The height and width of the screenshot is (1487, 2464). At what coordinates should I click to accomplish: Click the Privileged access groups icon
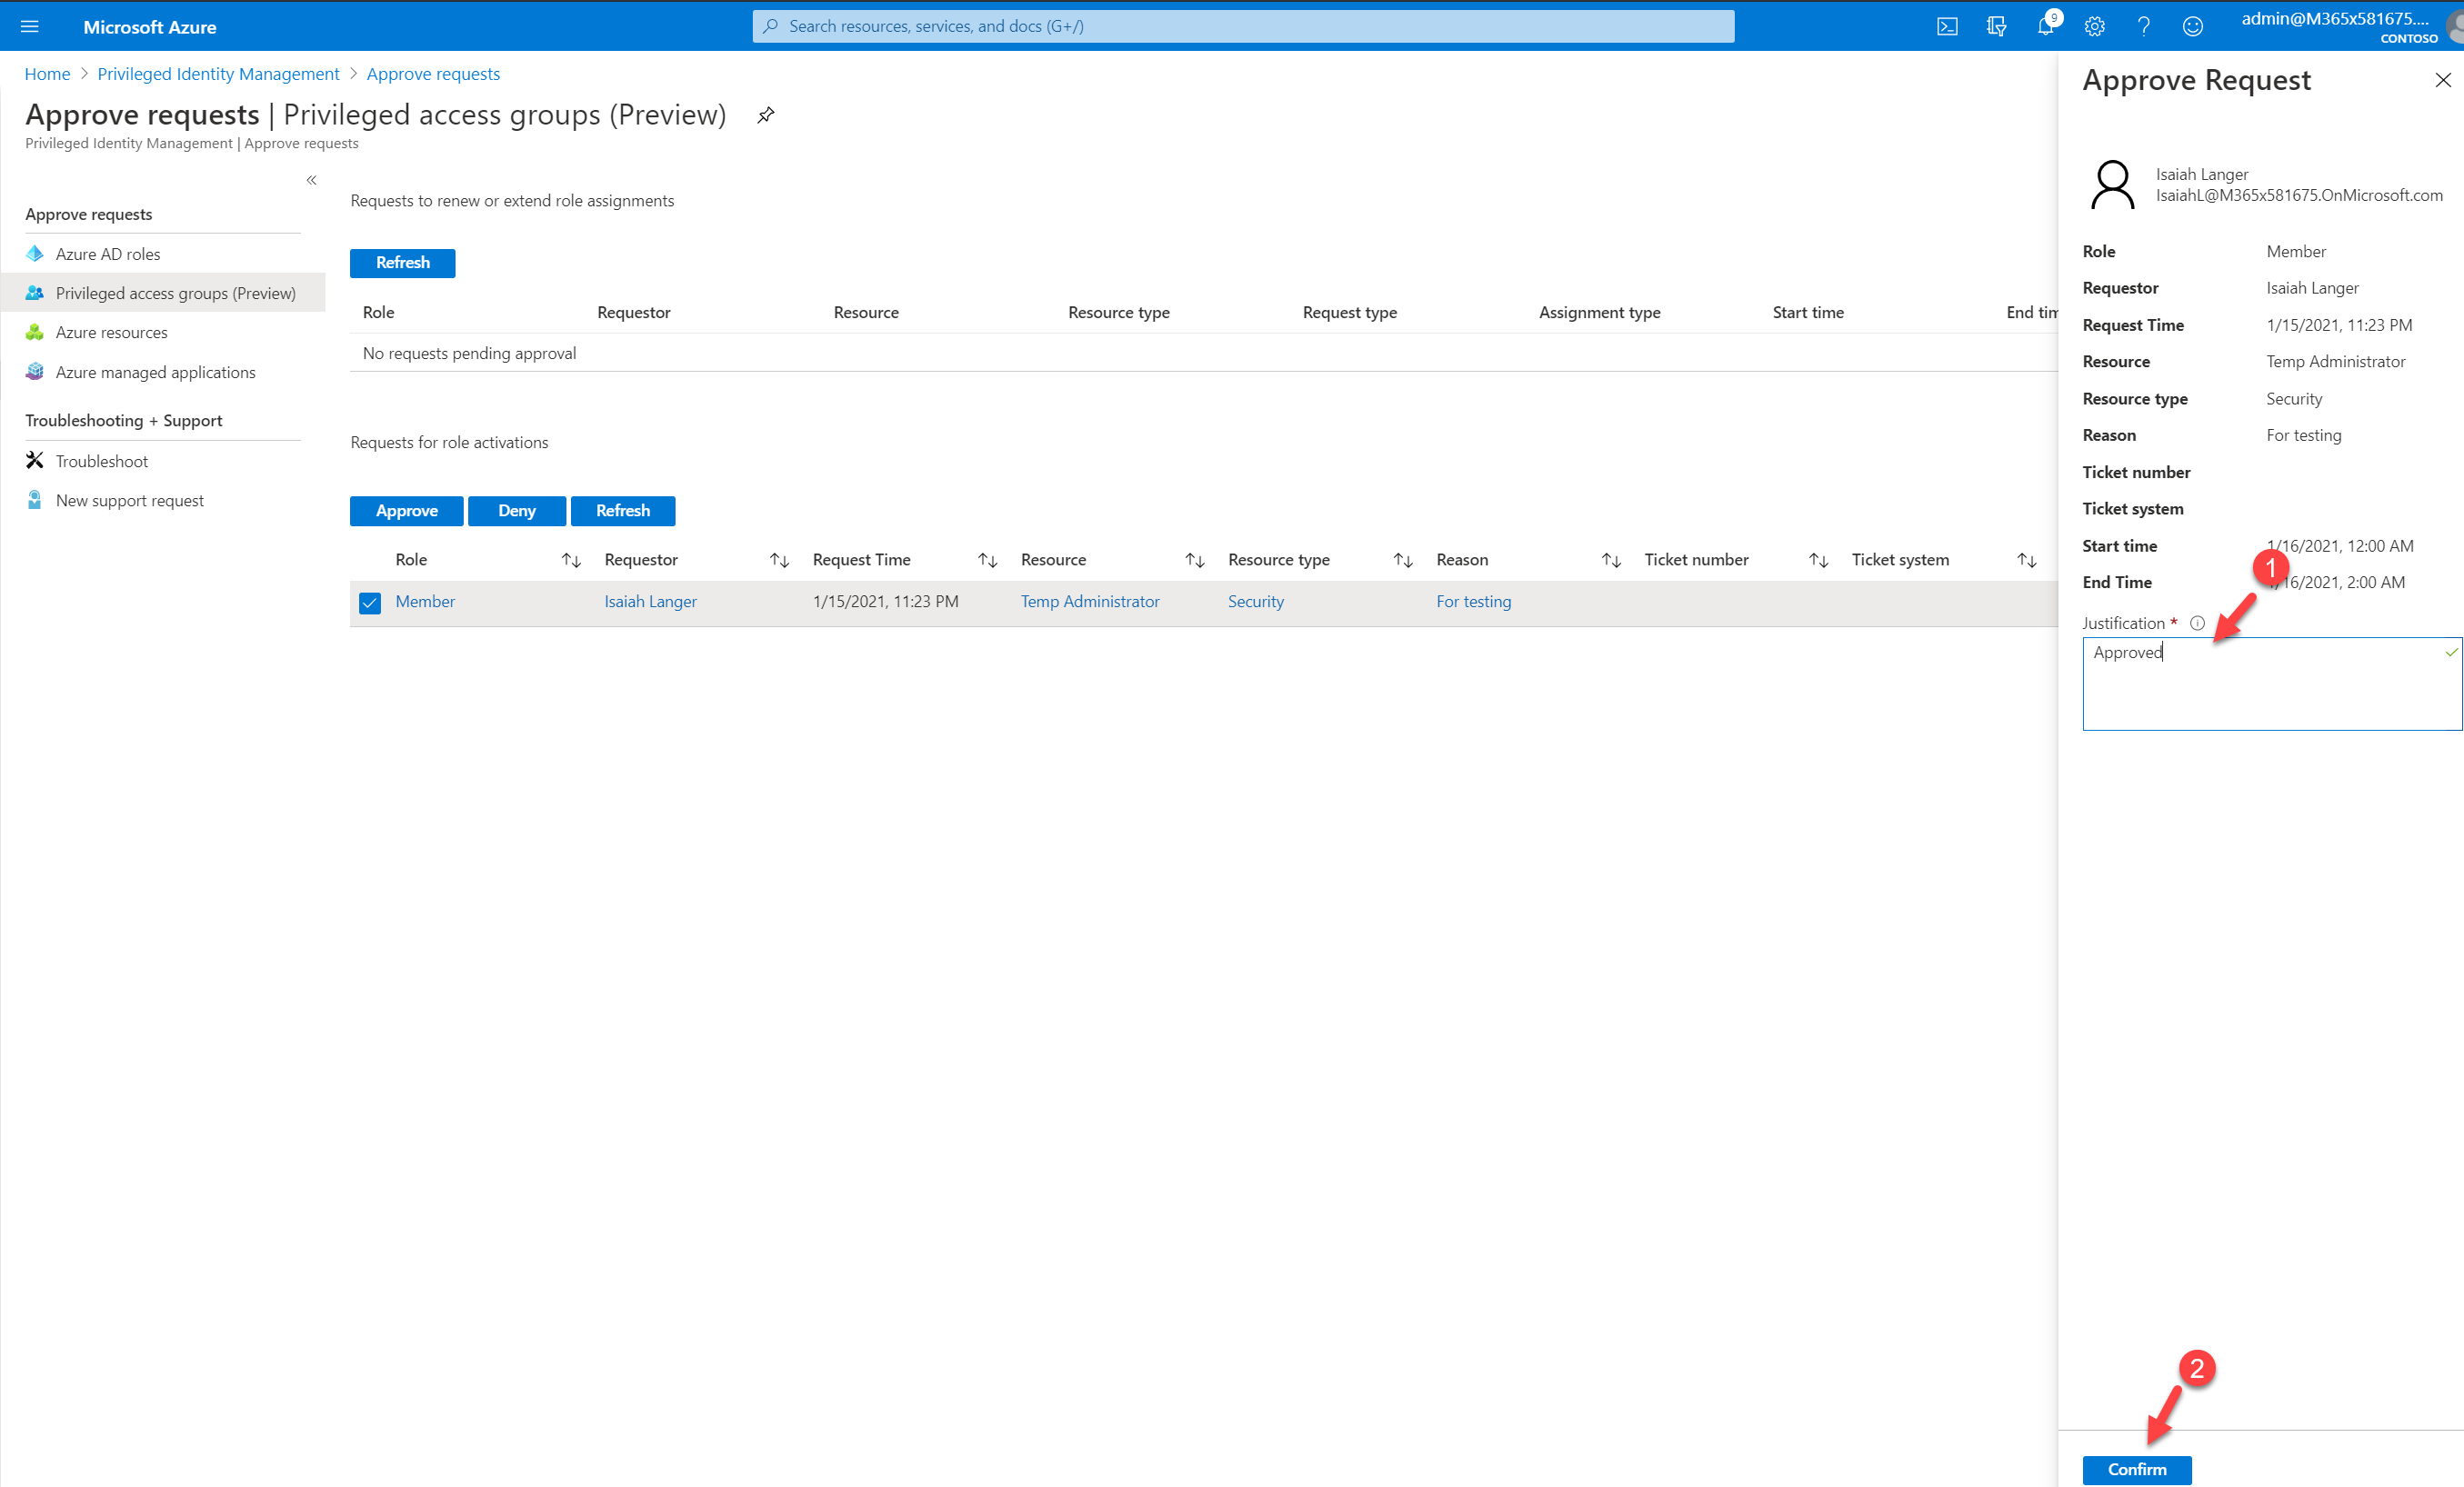pyautogui.click(x=35, y=293)
